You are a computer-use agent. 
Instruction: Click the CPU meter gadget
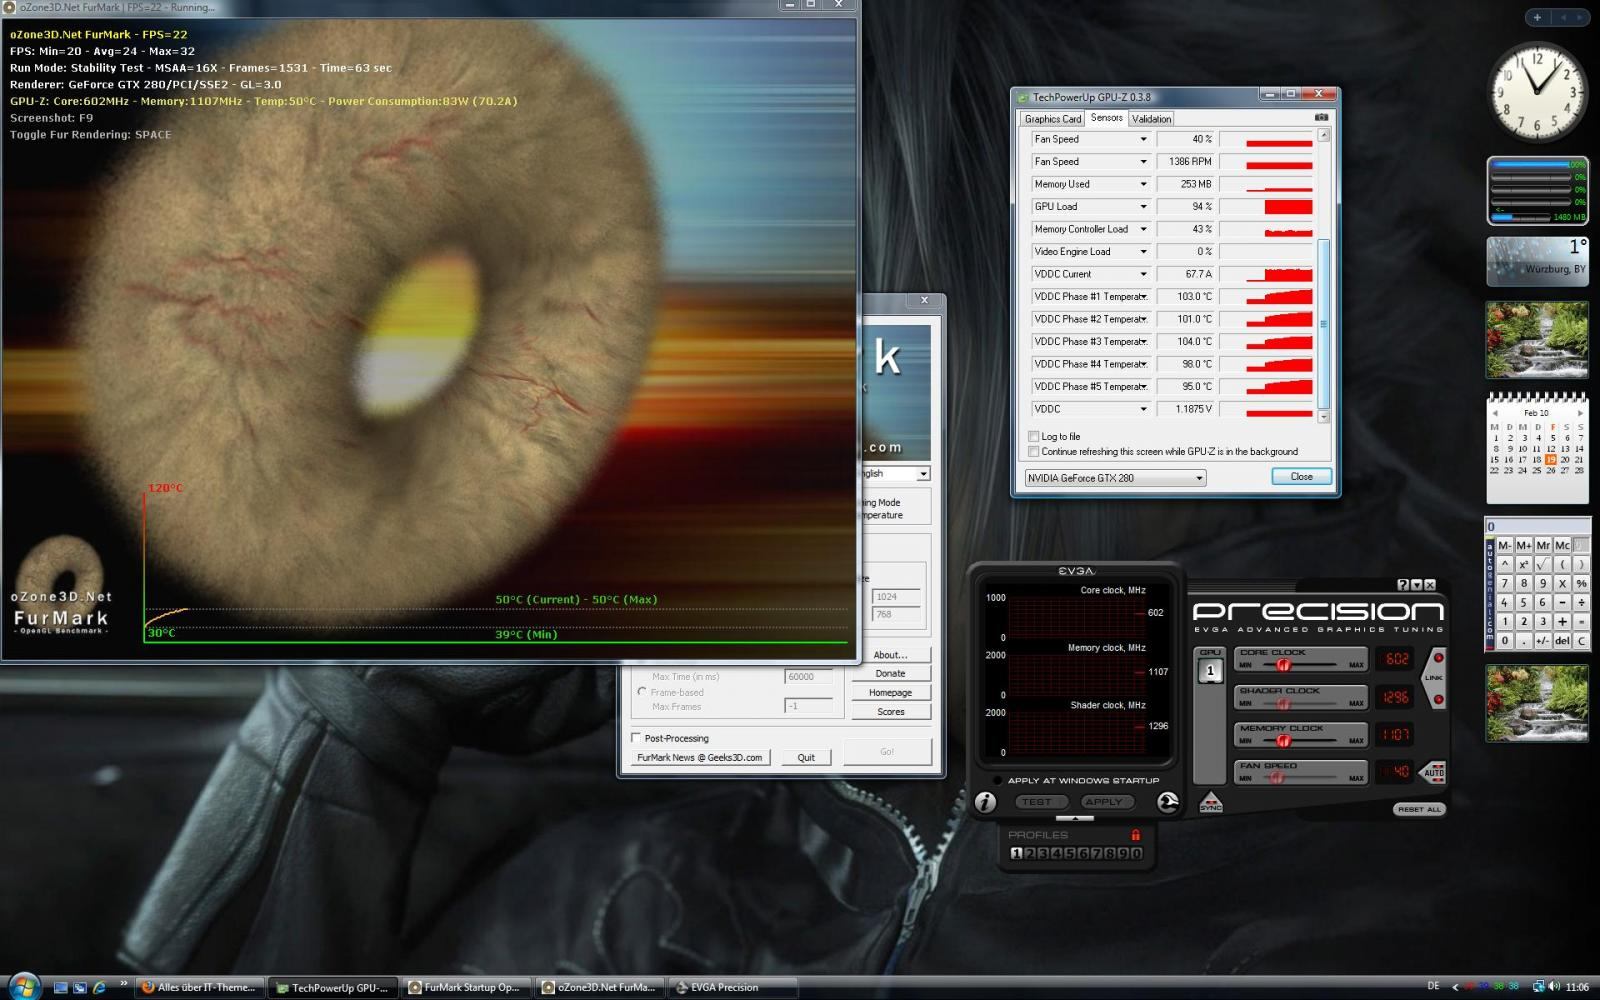click(x=1537, y=190)
